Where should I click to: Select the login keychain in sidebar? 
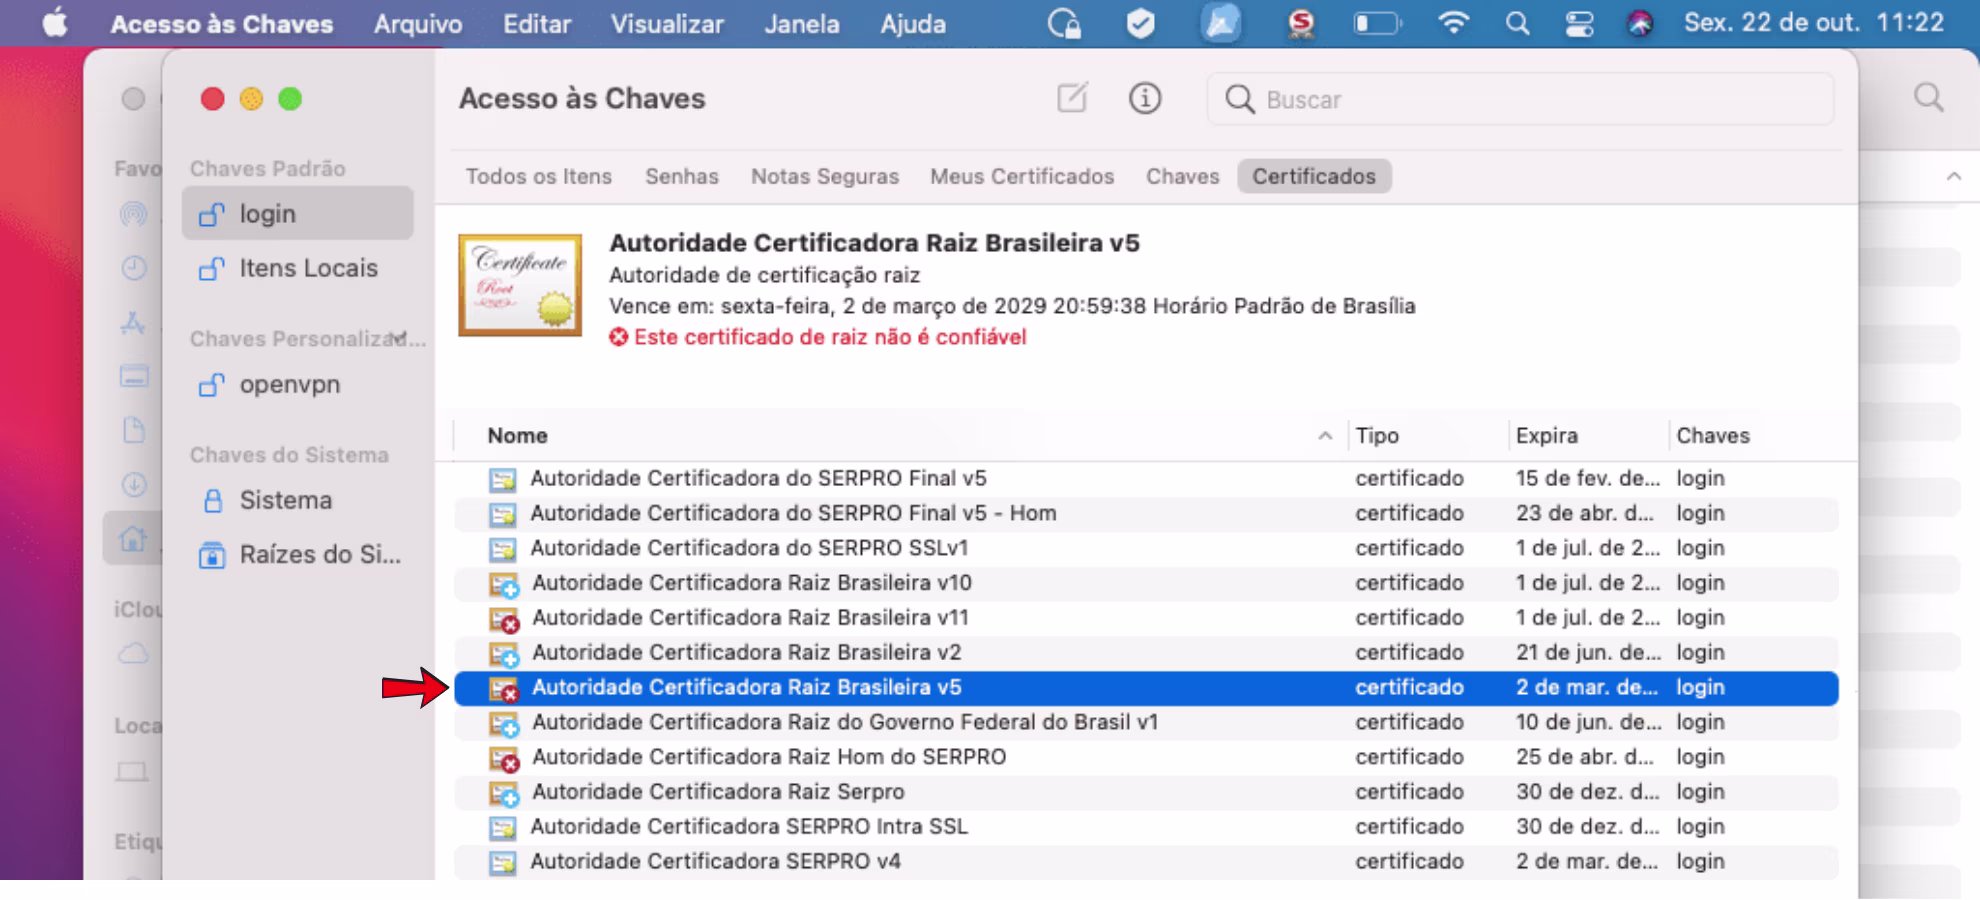pos(298,213)
